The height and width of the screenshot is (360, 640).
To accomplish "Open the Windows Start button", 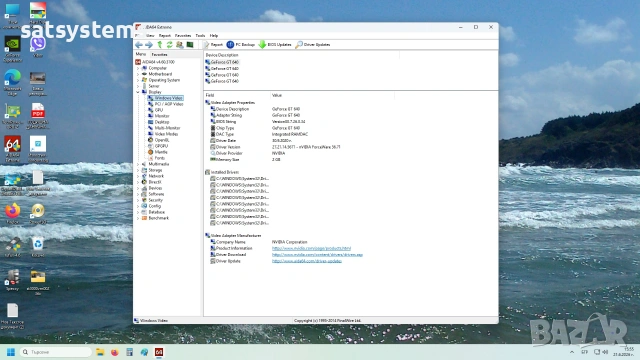I will click(11, 352).
